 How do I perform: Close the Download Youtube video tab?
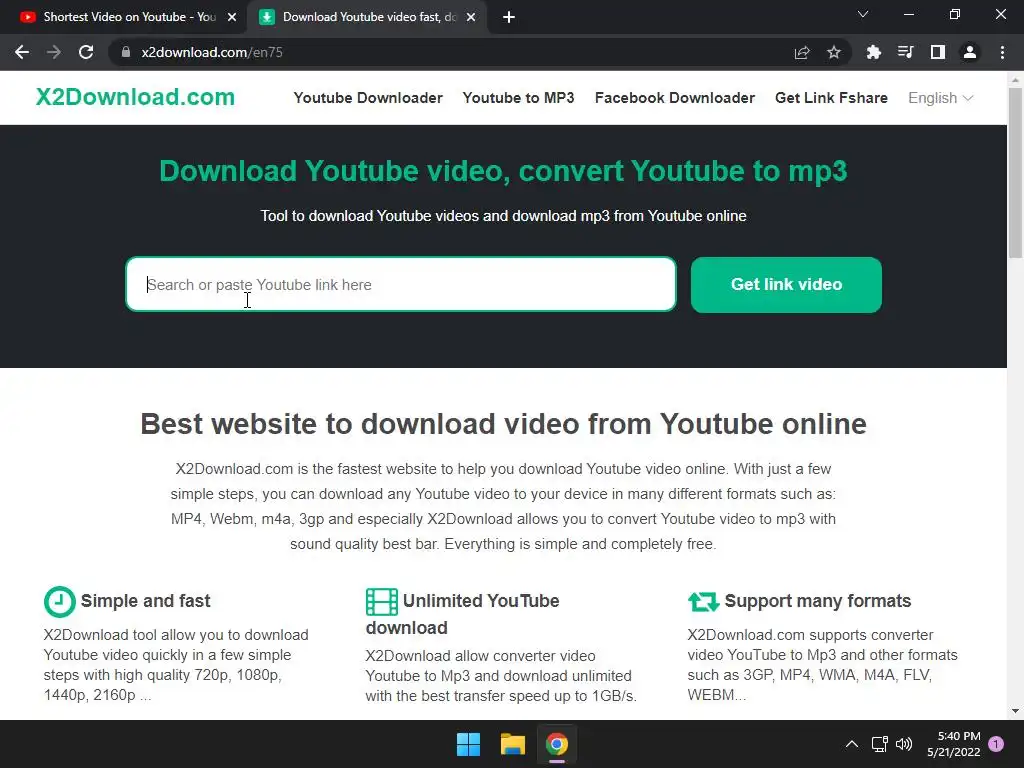tap(471, 17)
